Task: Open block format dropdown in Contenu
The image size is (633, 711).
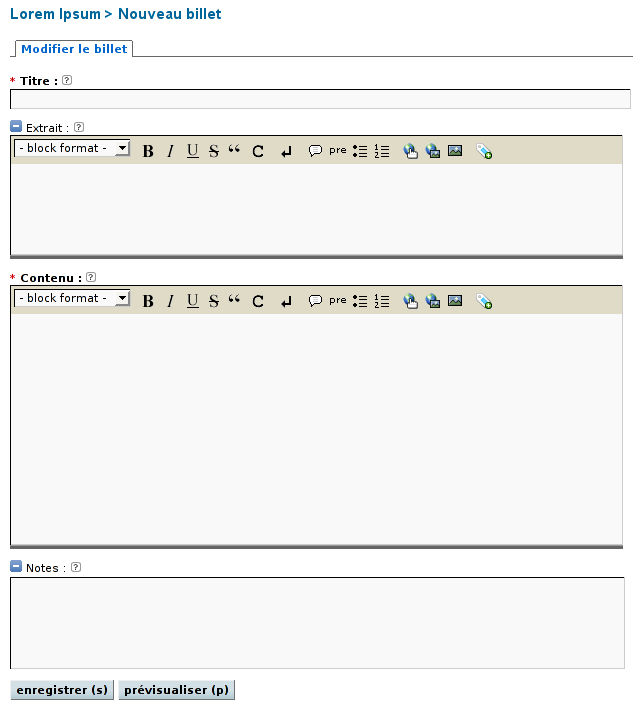Action: point(72,298)
